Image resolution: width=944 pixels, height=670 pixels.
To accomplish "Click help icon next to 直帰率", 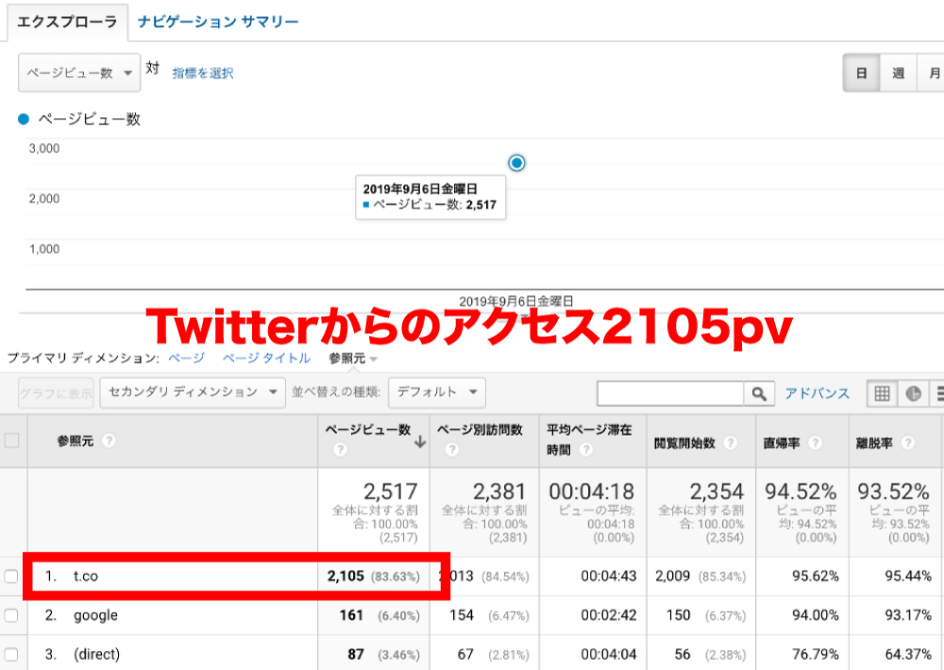I will point(815,443).
